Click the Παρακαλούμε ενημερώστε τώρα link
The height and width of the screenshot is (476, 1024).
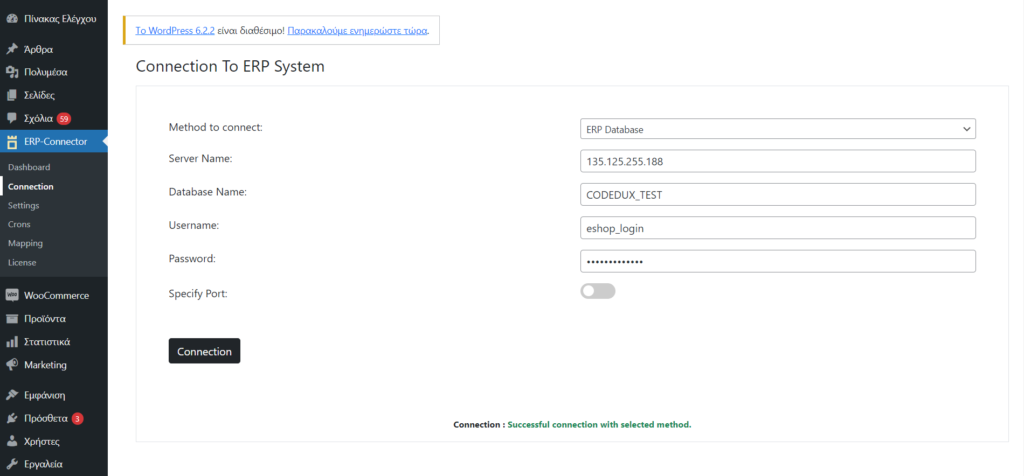click(357, 31)
